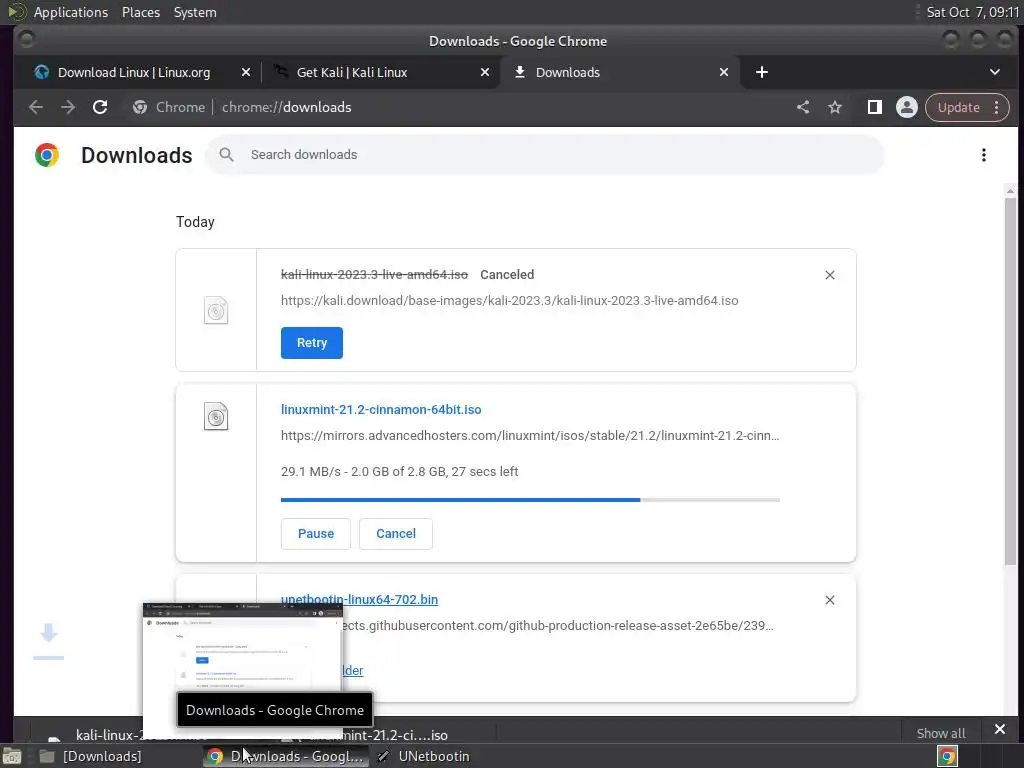Click the search magnifier icon
The image size is (1024, 768).
[226, 155]
